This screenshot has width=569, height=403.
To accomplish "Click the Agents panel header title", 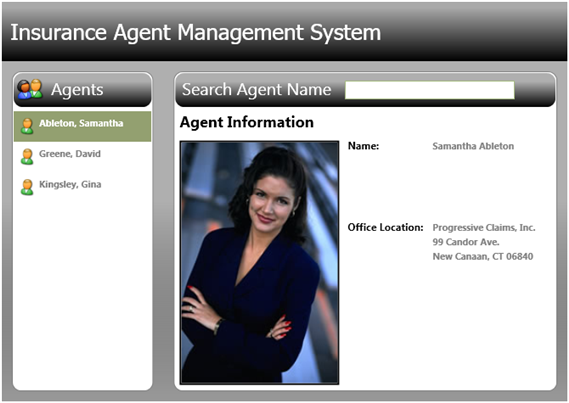I will point(77,90).
